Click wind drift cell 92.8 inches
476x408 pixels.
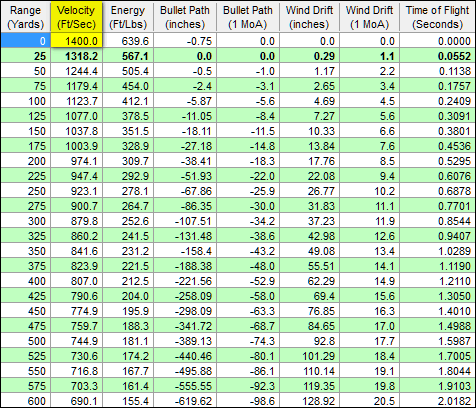coord(309,341)
